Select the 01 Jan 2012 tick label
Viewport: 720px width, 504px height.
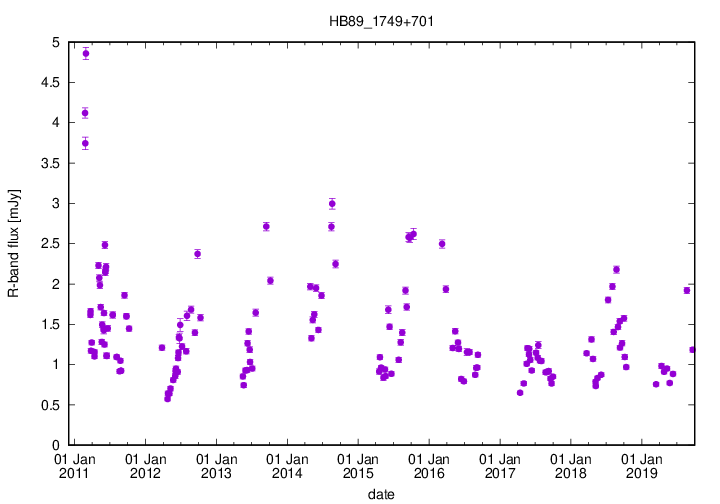pyautogui.click(x=145, y=464)
